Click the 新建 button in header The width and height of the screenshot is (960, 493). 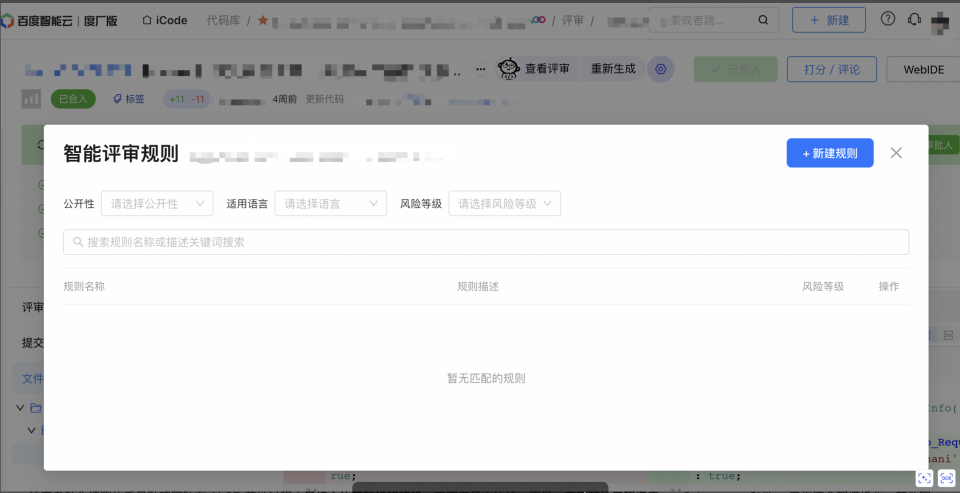click(x=829, y=20)
